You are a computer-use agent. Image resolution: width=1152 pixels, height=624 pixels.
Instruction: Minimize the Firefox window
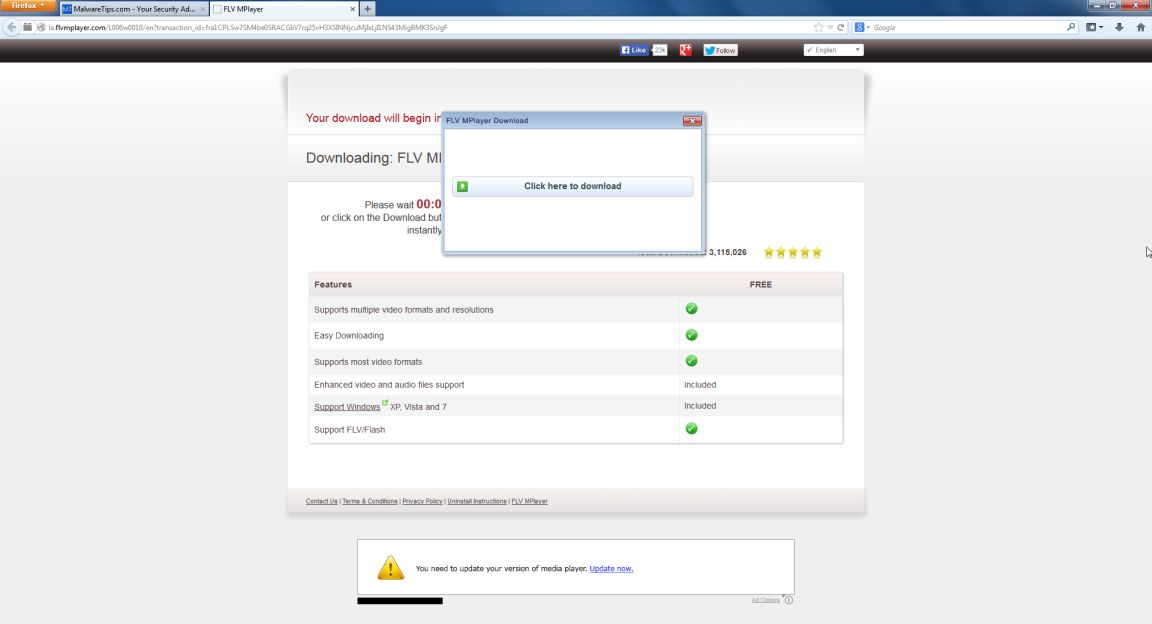(1096, 5)
